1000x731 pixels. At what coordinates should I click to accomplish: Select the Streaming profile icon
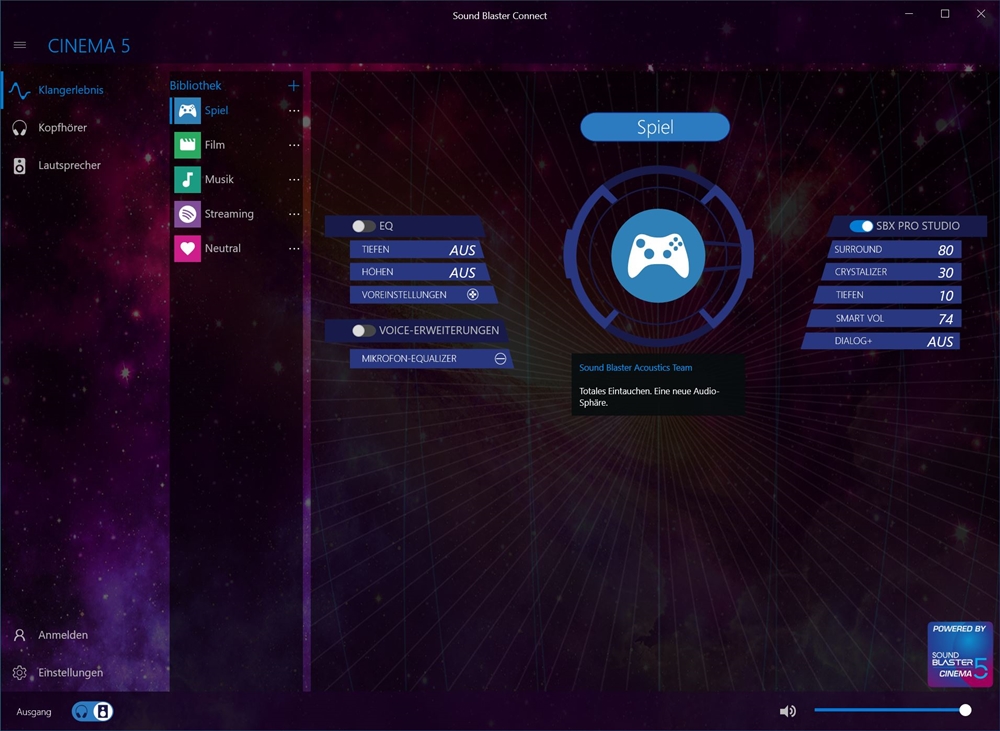click(188, 214)
